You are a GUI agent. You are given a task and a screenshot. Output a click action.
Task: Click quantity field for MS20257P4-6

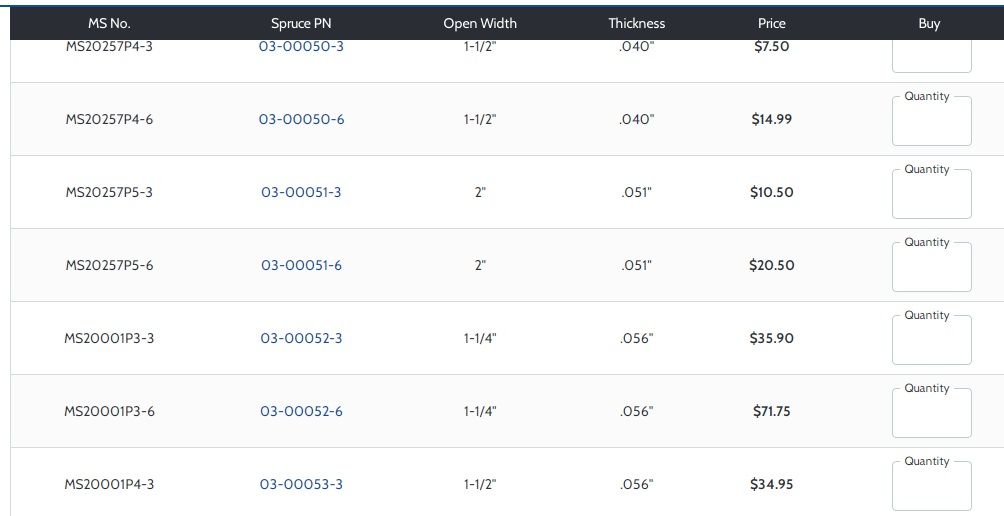pyautogui.click(x=931, y=122)
